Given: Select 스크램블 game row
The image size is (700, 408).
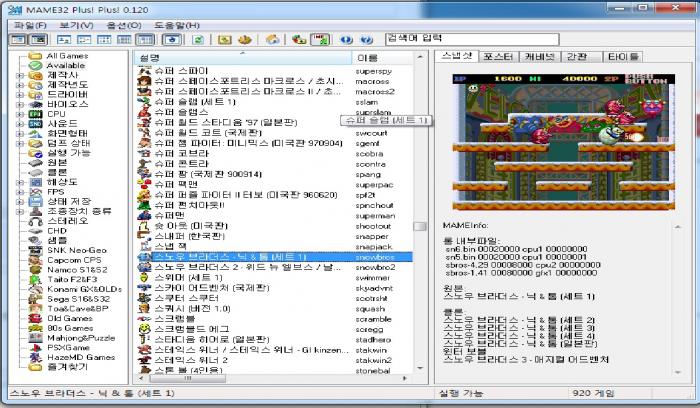Looking at the screenshot, I should tap(274, 319).
